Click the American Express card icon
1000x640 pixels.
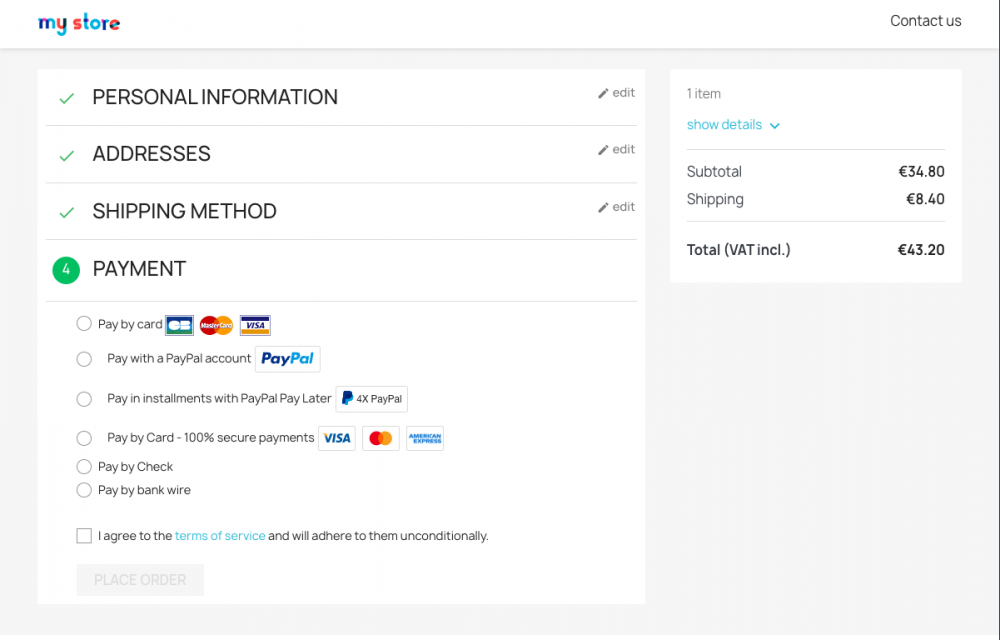425,439
